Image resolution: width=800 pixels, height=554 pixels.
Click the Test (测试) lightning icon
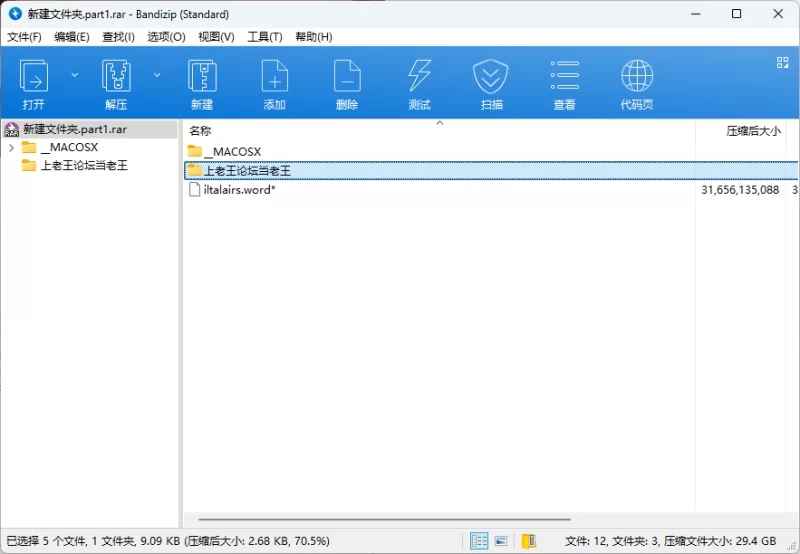[x=420, y=77]
